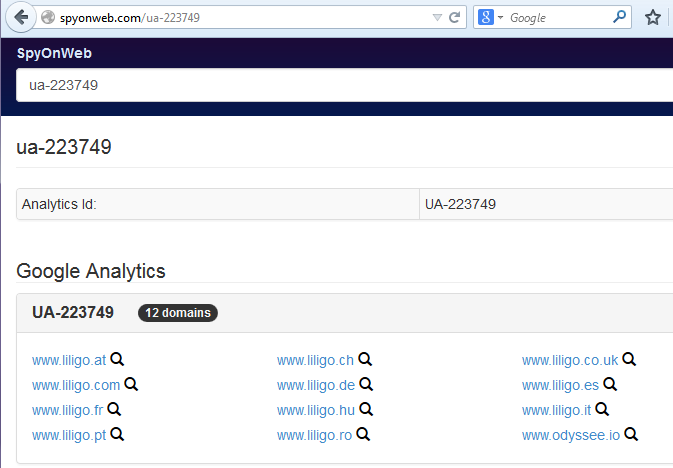Image resolution: width=673 pixels, height=468 pixels.
Task: Open the www.liligo.at link
Action: click(69, 360)
